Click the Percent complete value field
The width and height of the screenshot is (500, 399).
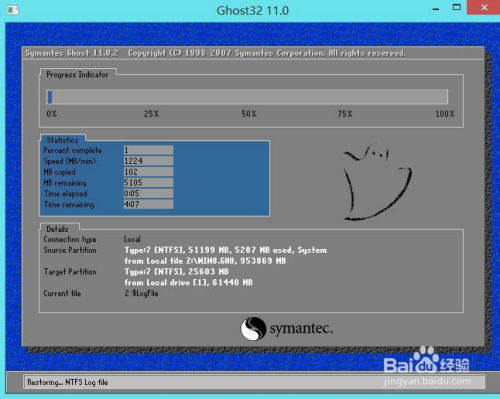[148, 150]
